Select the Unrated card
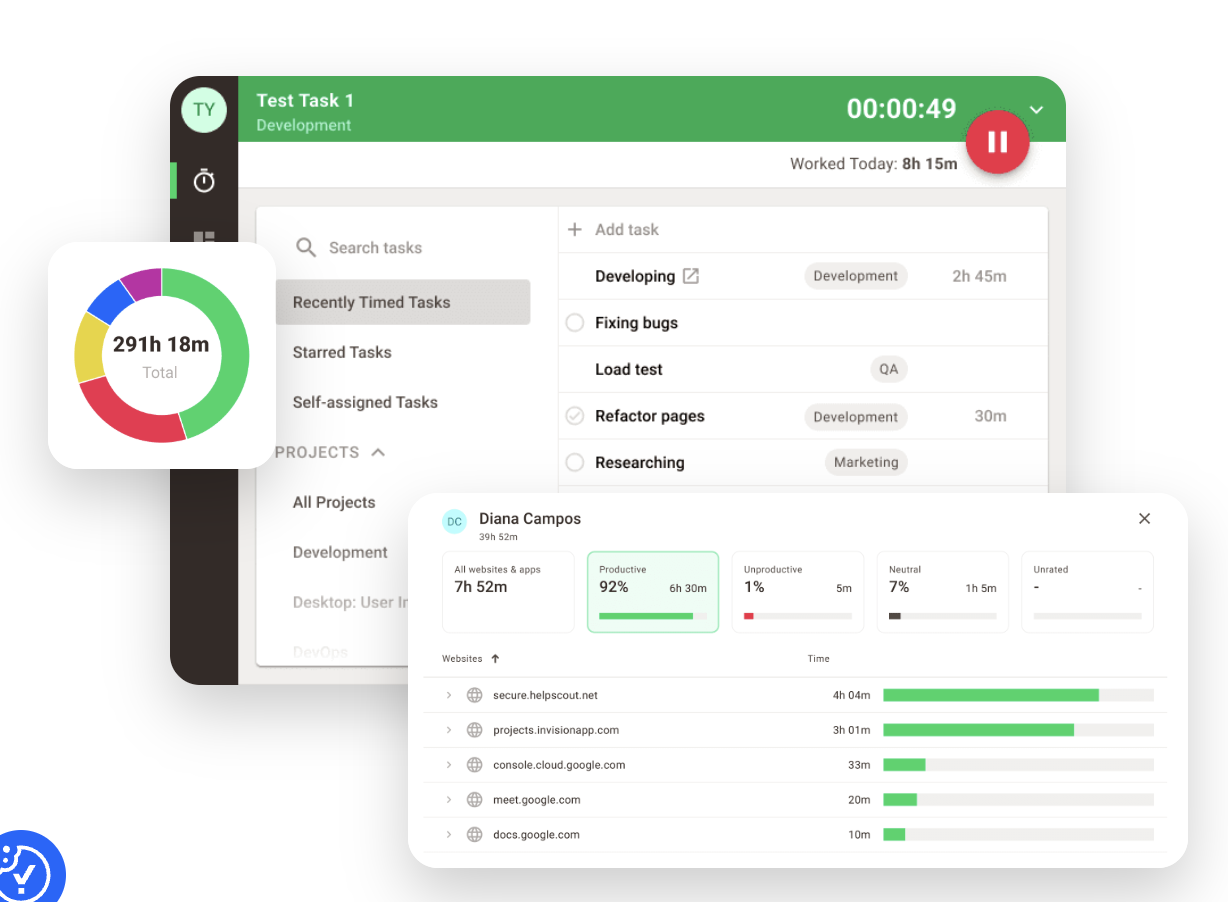This screenshot has width=1228, height=902. (x=1087, y=592)
